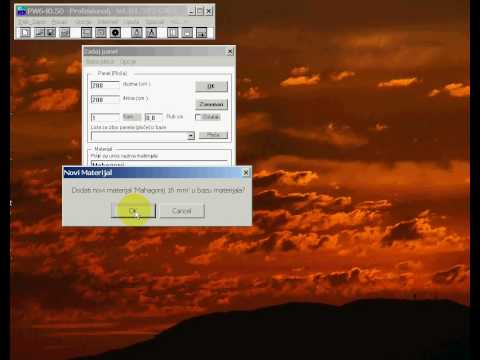Toggle the checkbox below the Zamenjaj button
Screen dimensions: 480x360
[x=198, y=117]
